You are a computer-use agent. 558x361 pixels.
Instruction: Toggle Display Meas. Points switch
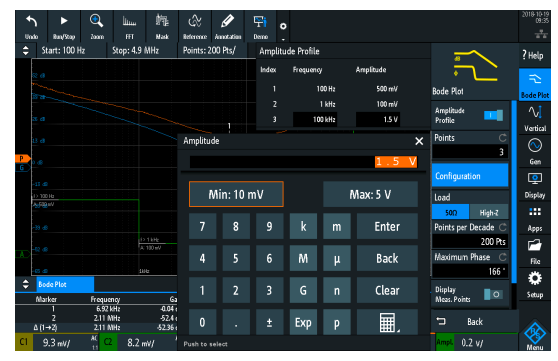point(494,294)
